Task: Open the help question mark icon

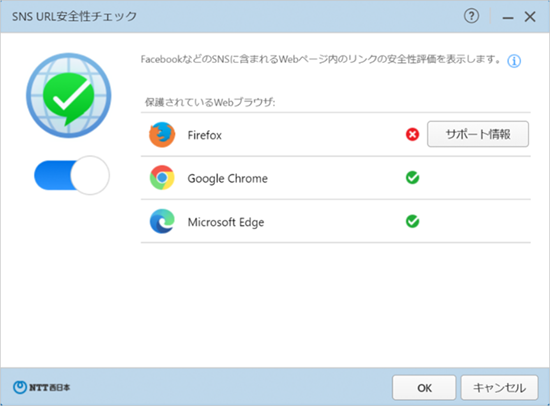Action: pyautogui.click(x=471, y=16)
